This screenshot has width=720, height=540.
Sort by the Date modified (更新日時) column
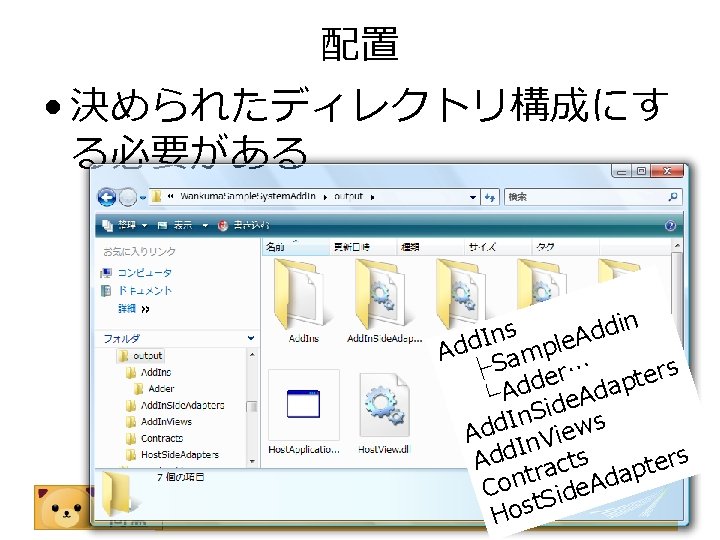[x=363, y=247]
